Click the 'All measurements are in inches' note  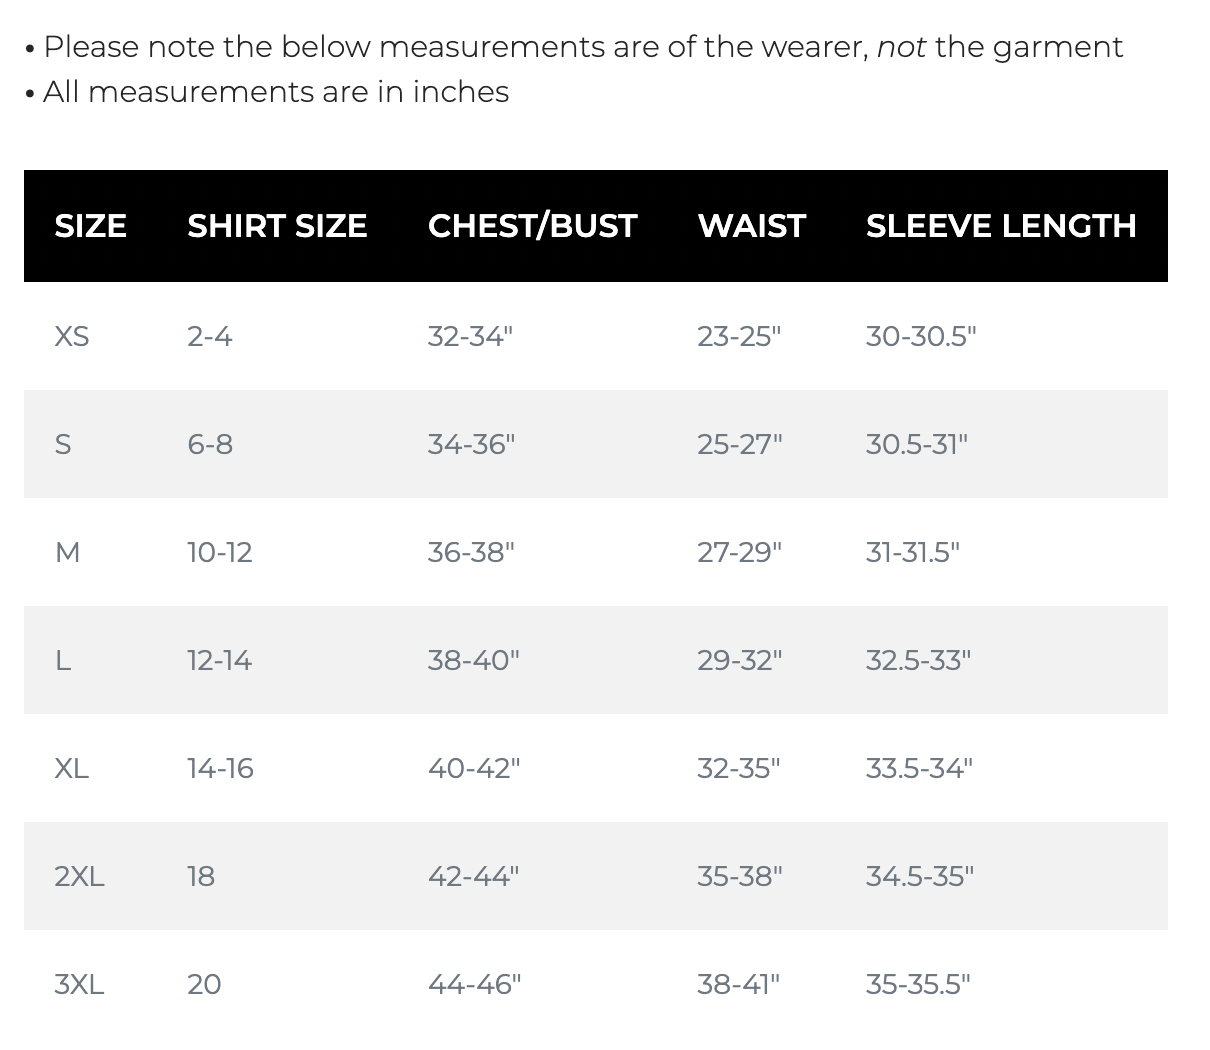click(276, 92)
